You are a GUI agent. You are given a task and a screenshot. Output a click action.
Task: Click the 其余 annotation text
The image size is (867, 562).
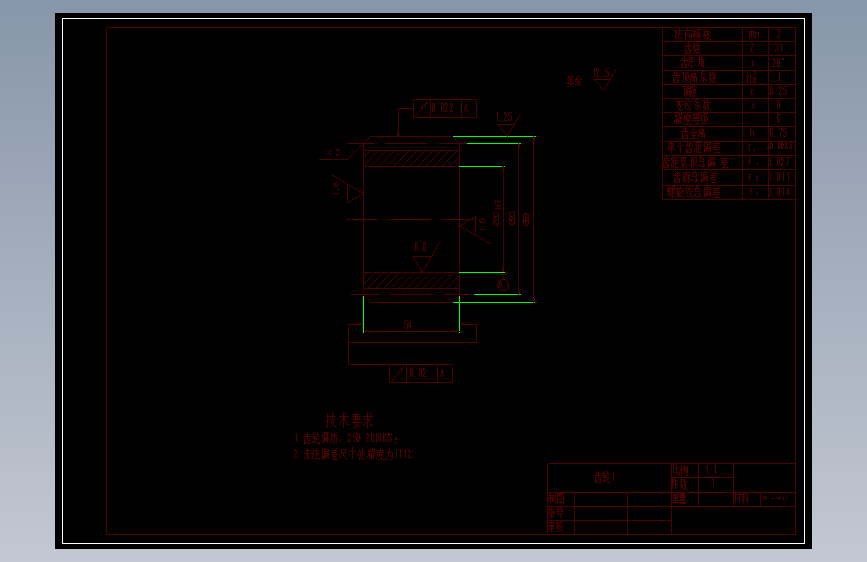[574, 81]
